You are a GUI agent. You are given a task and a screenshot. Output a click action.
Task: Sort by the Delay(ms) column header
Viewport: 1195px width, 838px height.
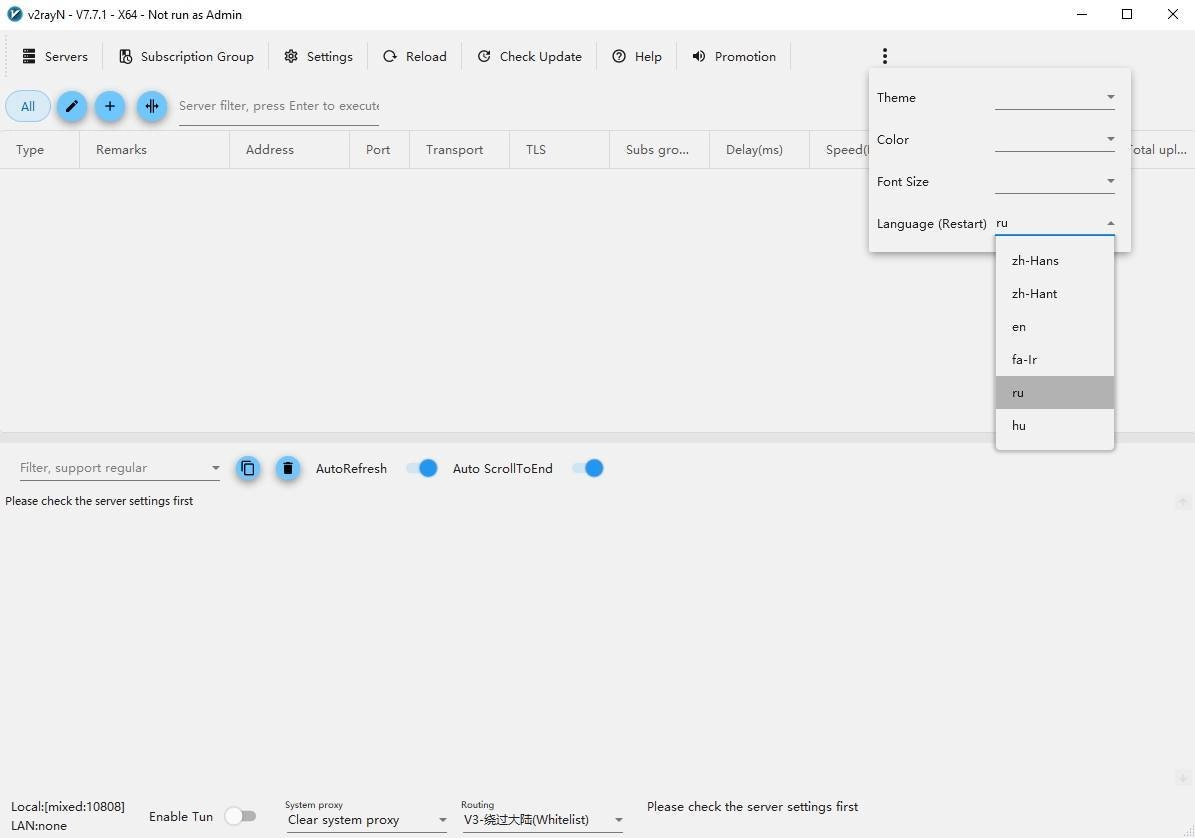tap(759, 149)
